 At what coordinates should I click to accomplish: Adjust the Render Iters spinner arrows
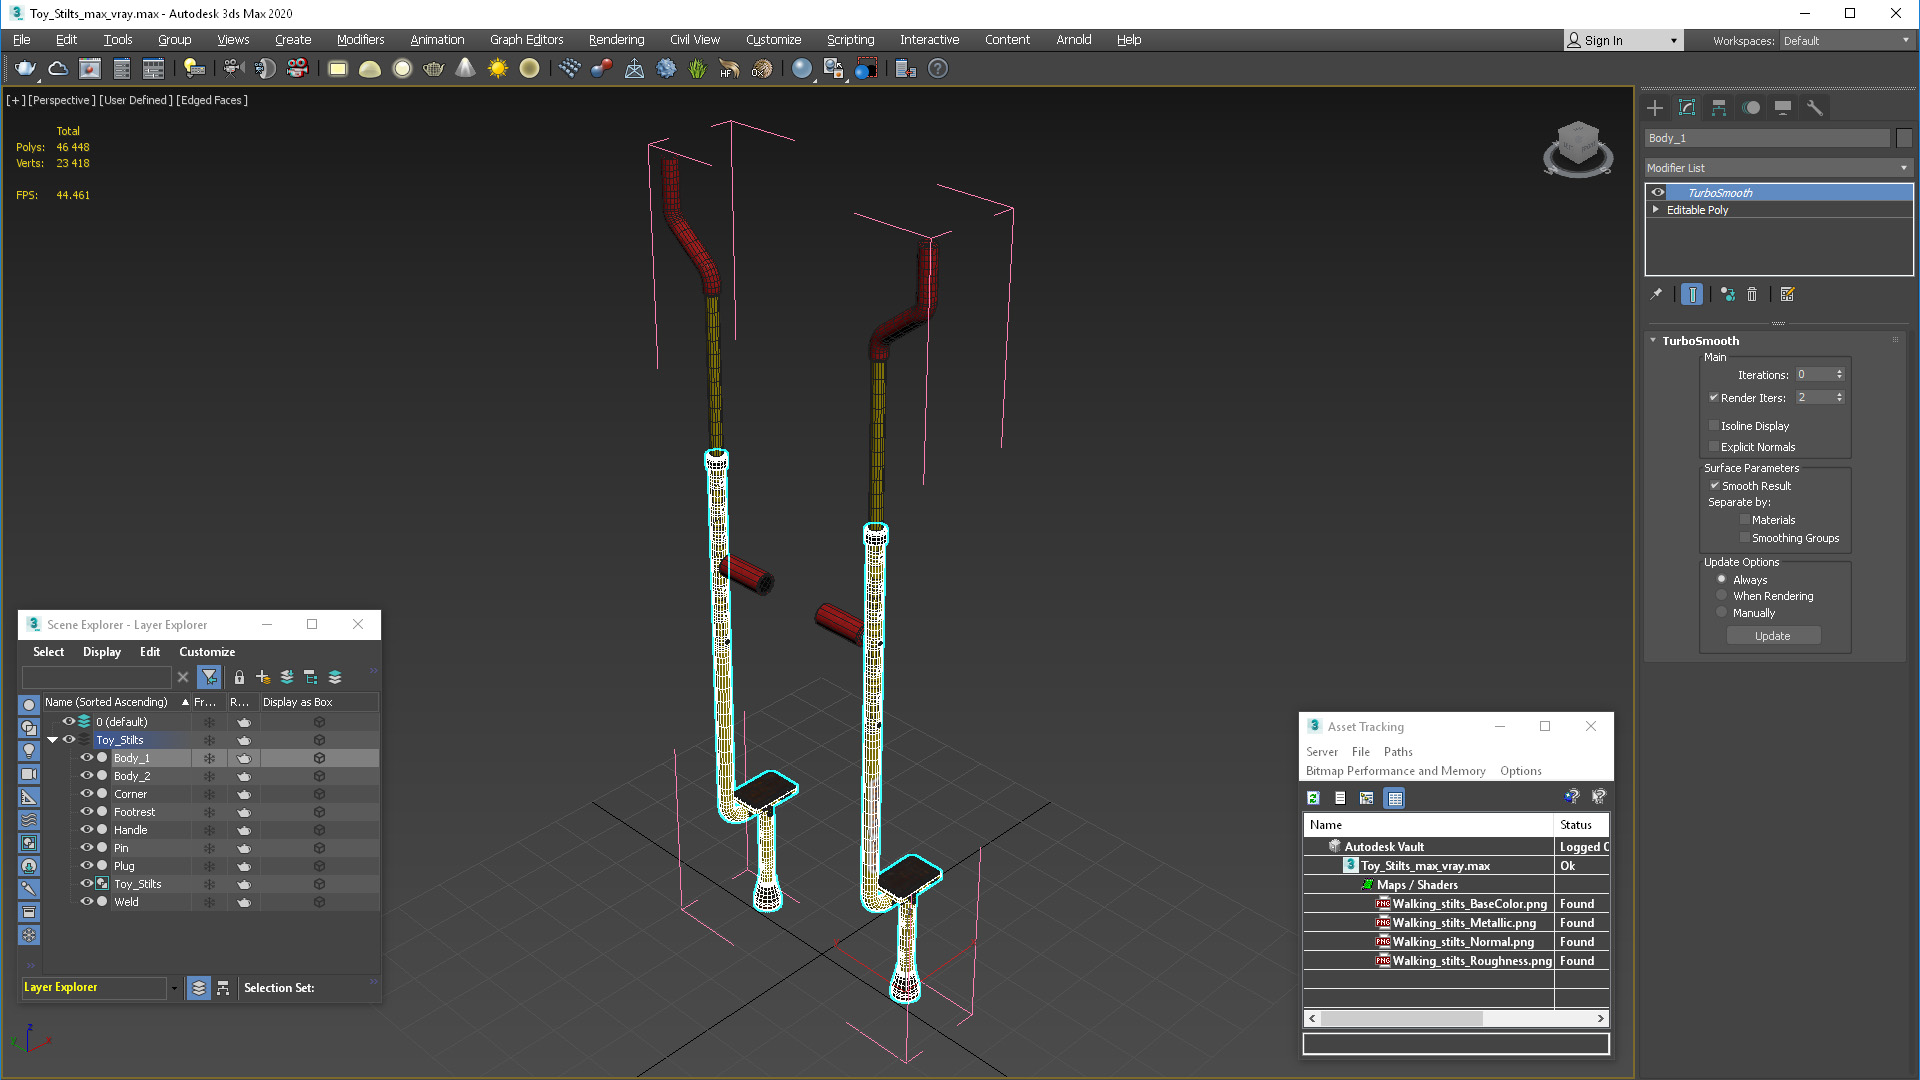[x=1840, y=397]
